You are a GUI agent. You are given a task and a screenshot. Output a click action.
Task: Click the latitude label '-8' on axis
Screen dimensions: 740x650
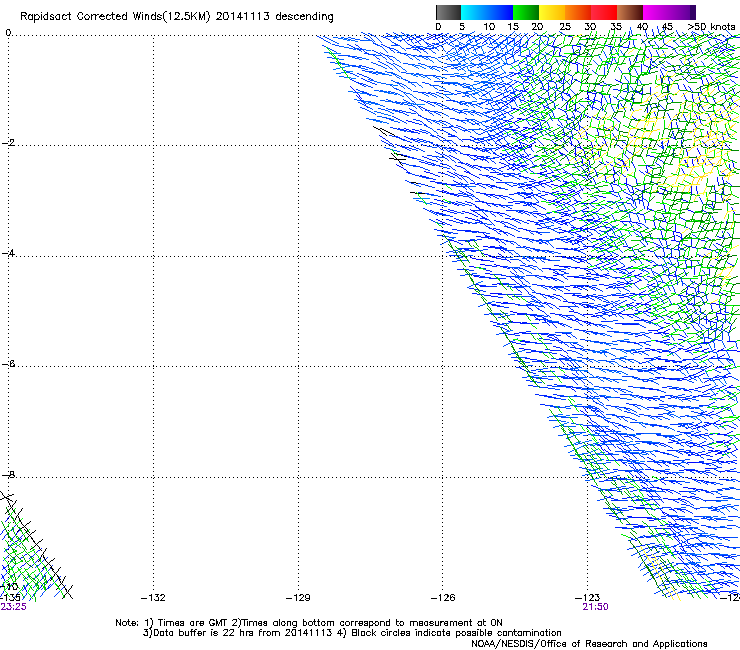click(8, 475)
